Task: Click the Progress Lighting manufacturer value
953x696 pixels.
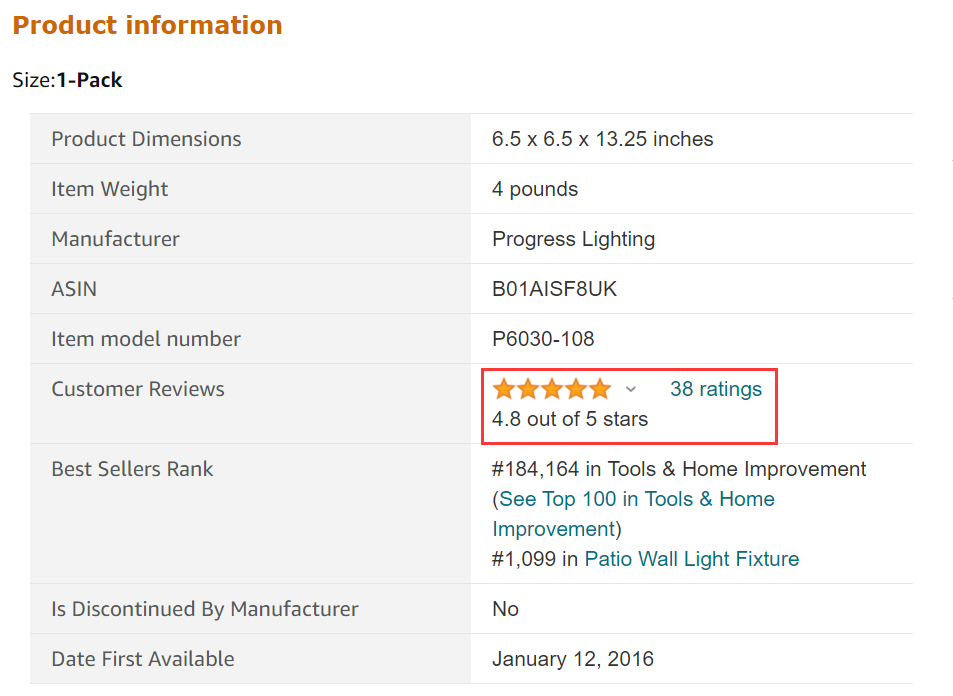Action: (x=573, y=239)
